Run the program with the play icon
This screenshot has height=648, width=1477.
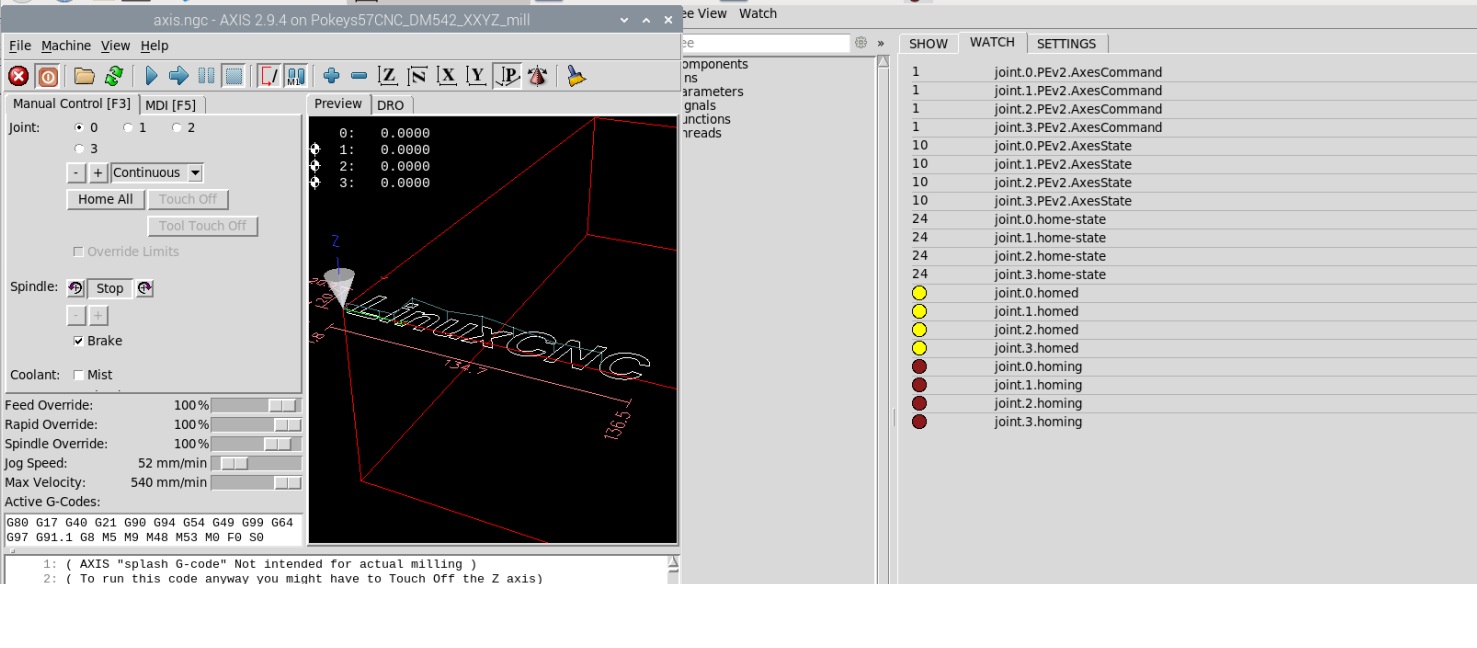click(151, 76)
